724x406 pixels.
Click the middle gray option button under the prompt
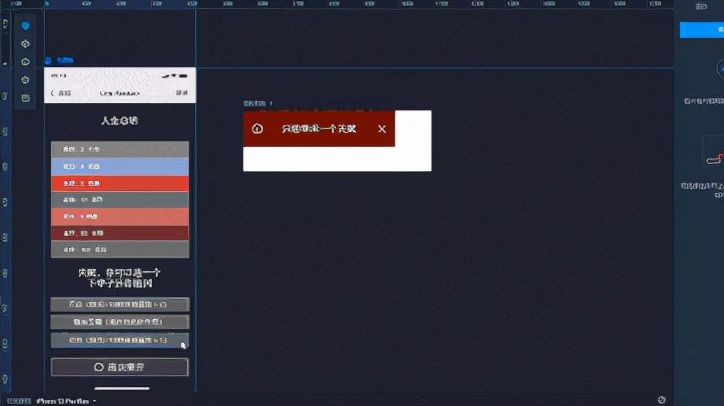(x=120, y=322)
